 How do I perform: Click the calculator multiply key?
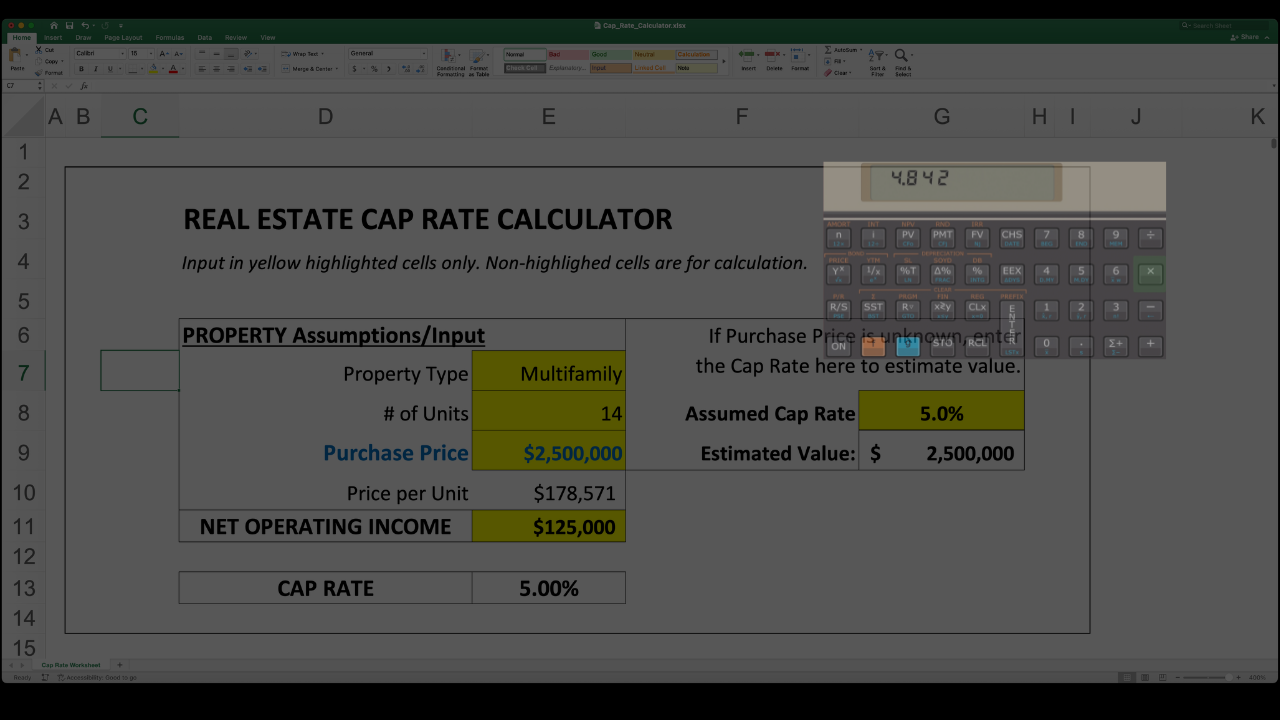pos(1150,273)
